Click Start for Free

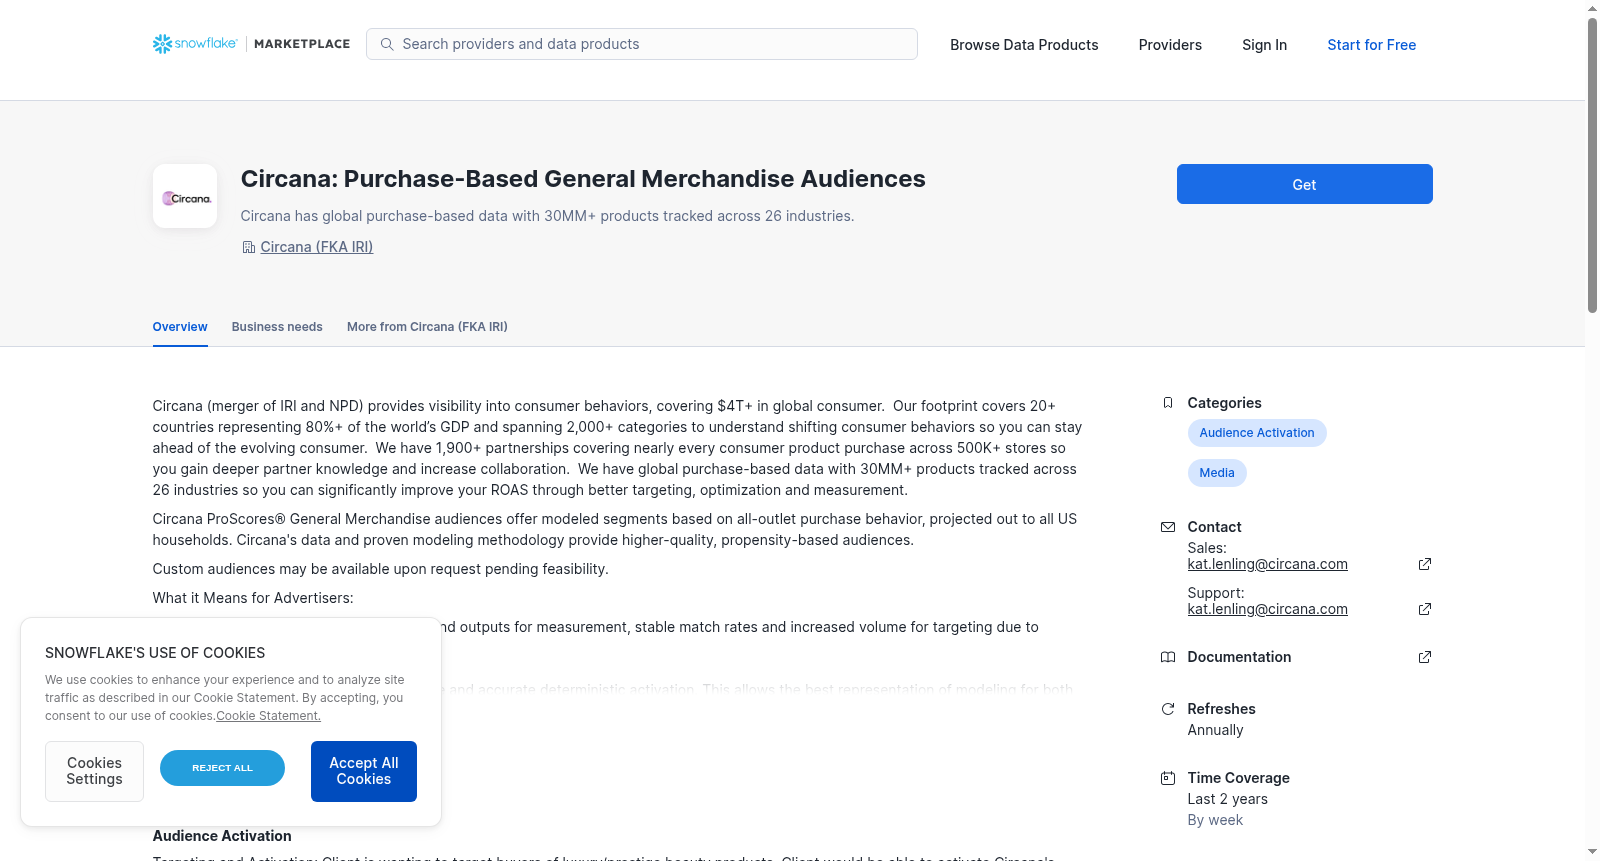[x=1372, y=45]
